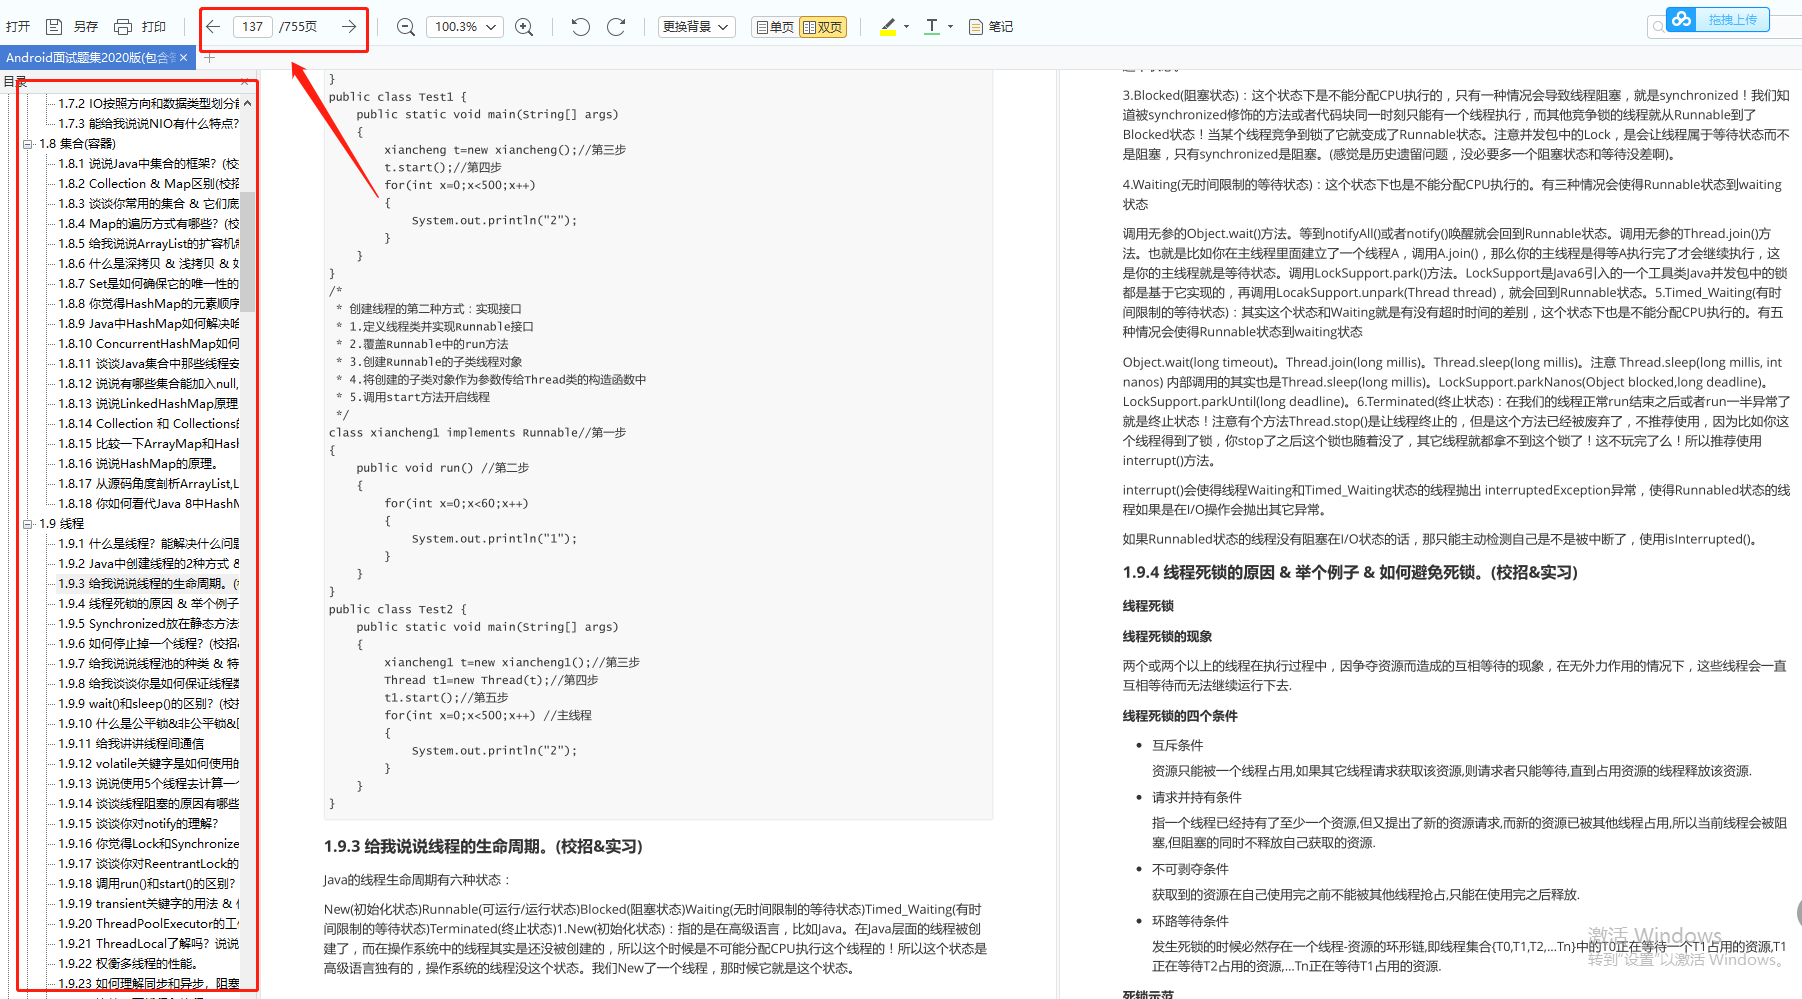Open outline item 1.7.3 能给我说说NIO有什么特点

pos(148,124)
